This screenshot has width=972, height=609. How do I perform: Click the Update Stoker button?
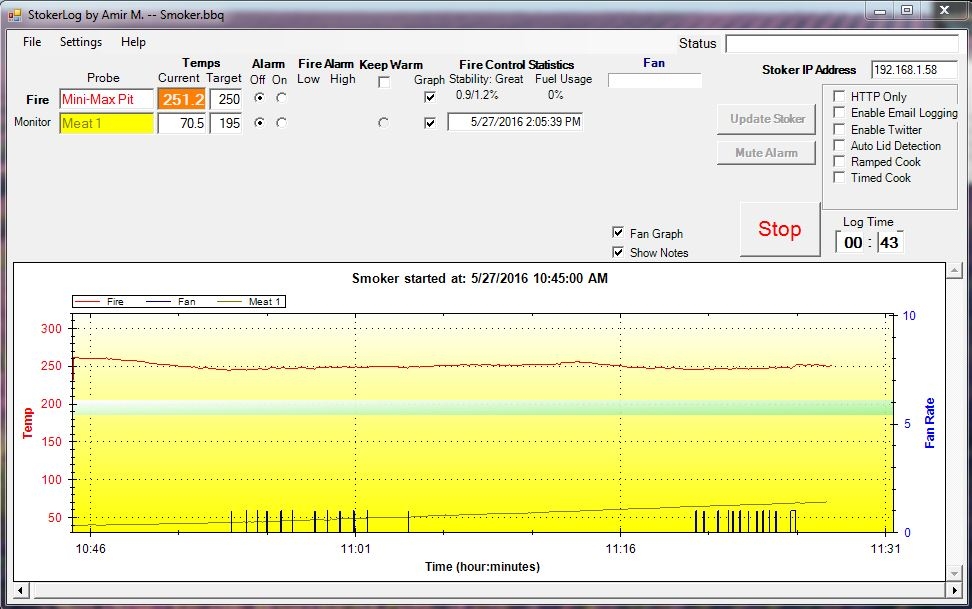pos(767,119)
